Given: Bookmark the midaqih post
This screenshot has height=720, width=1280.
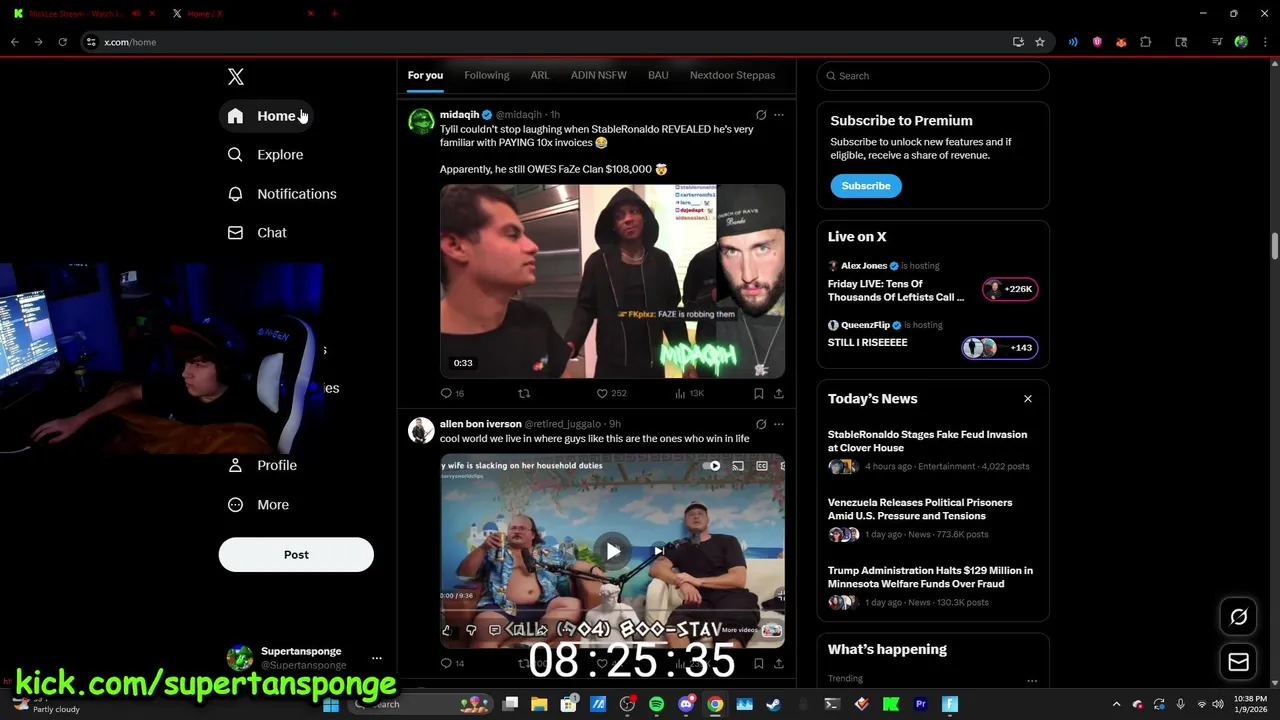Looking at the screenshot, I should [759, 394].
